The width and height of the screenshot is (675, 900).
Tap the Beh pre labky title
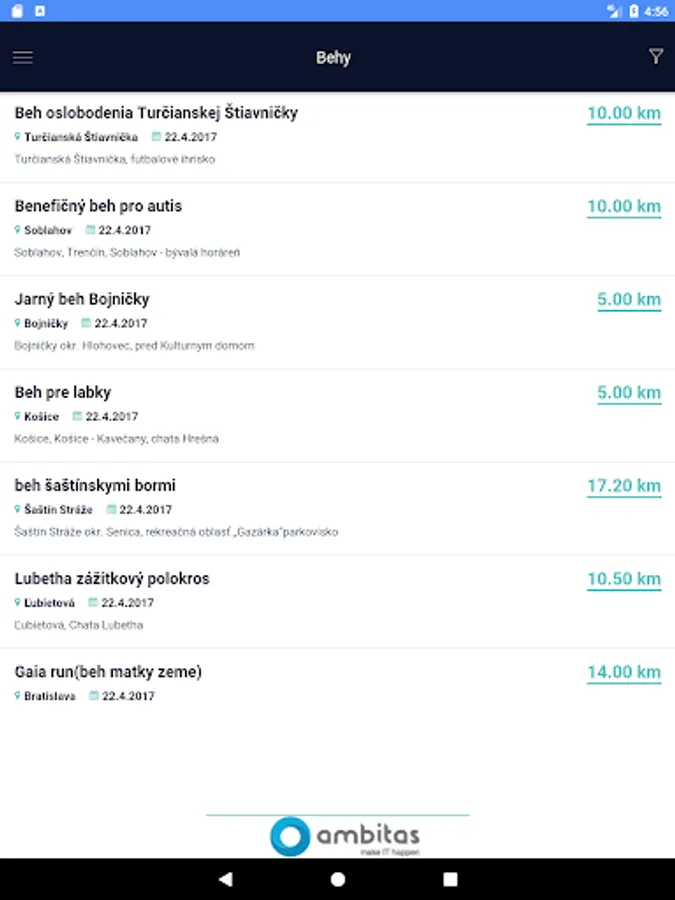tap(63, 392)
